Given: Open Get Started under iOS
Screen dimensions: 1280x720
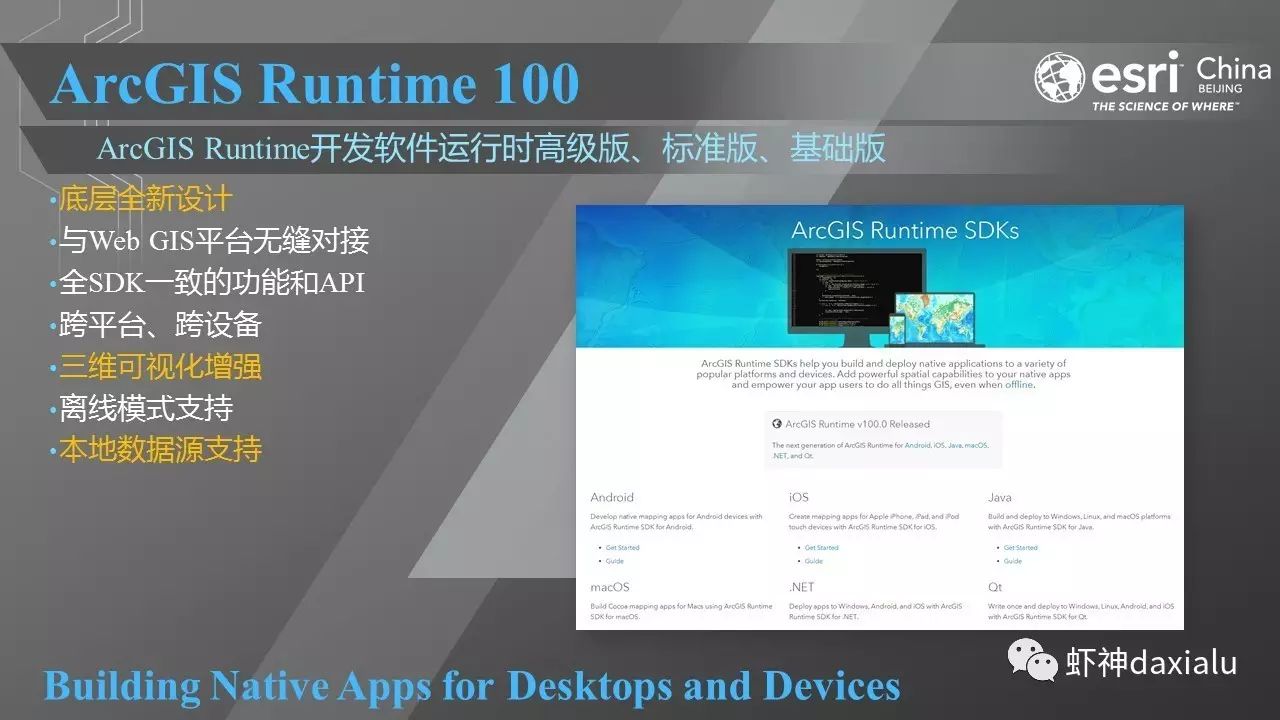Looking at the screenshot, I should (821, 547).
